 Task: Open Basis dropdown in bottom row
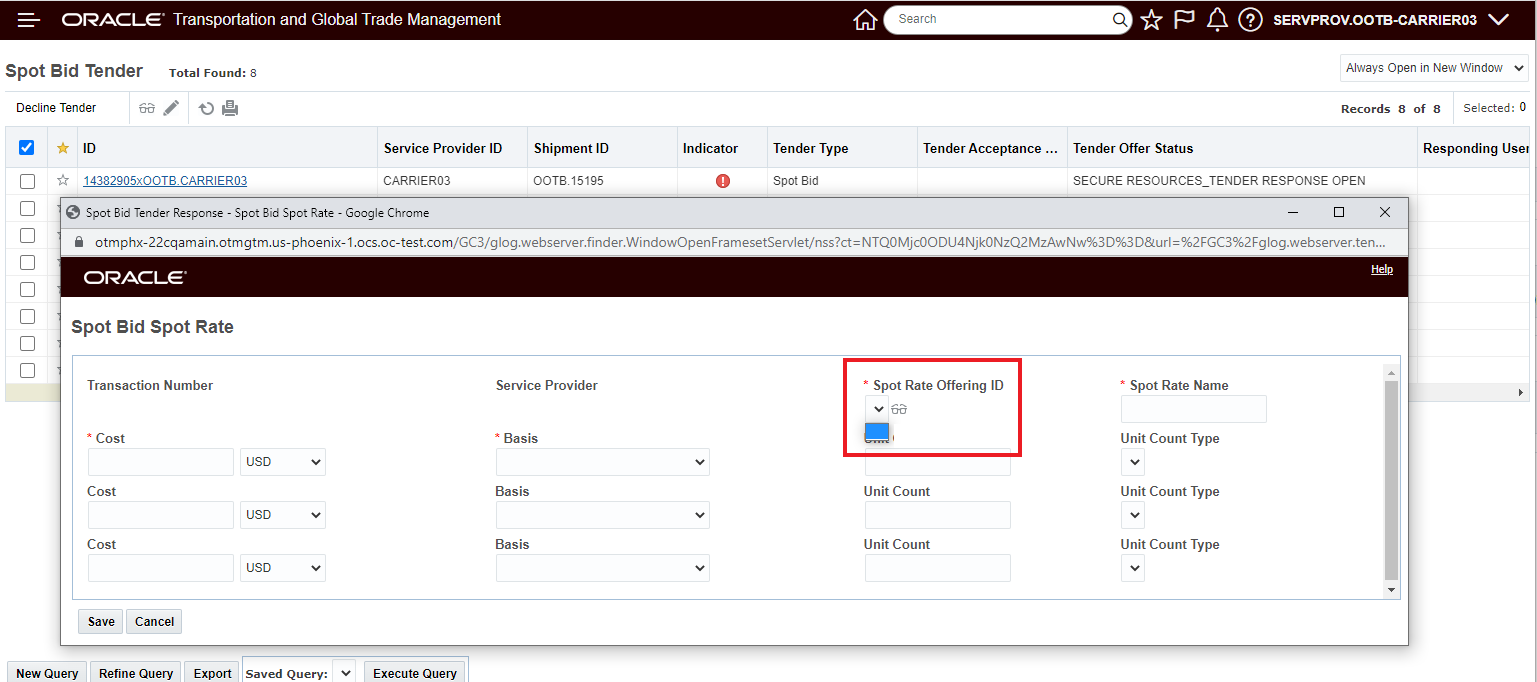[603, 568]
